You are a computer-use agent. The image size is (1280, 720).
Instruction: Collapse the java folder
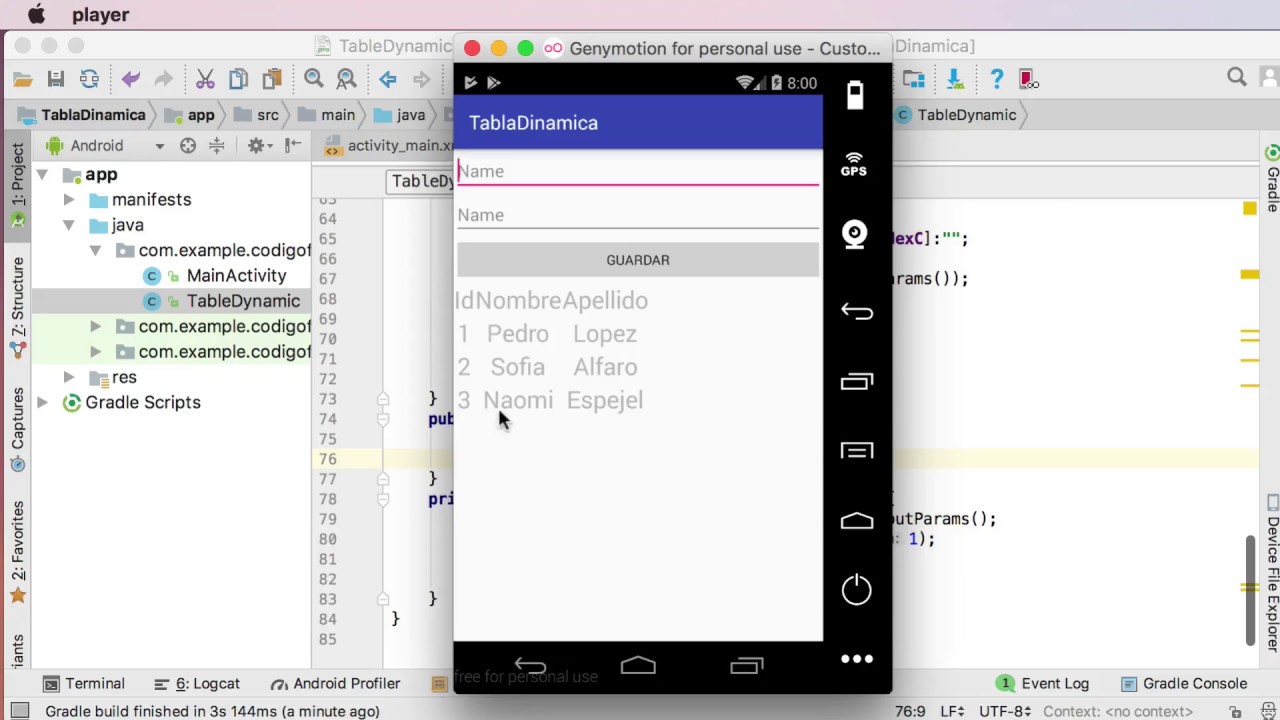pyautogui.click(x=68, y=225)
